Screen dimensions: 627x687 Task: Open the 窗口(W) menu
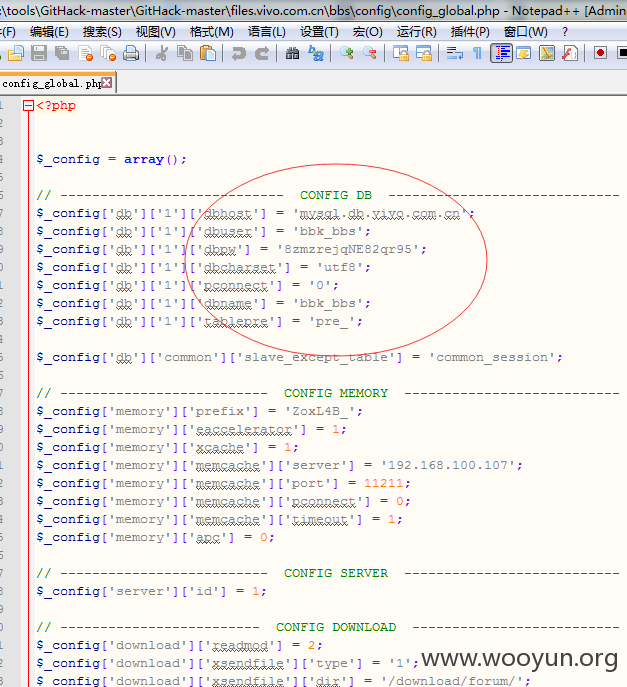[x=525, y=32]
